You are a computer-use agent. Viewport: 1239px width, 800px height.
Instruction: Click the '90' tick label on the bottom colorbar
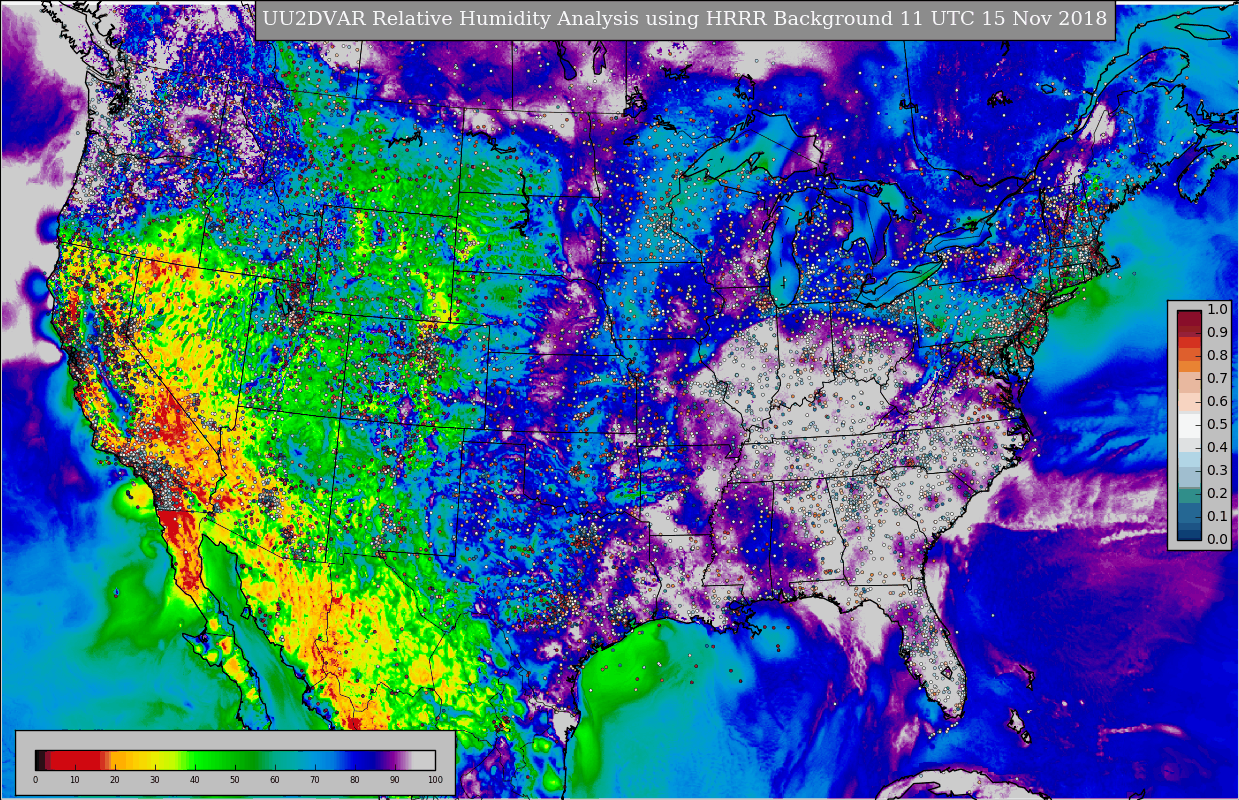tap(395, 780)
